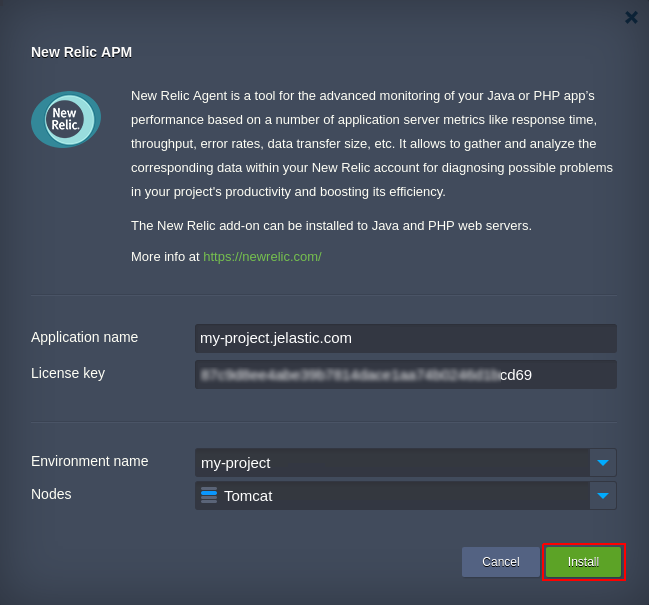Click the Environment name label

89,461
